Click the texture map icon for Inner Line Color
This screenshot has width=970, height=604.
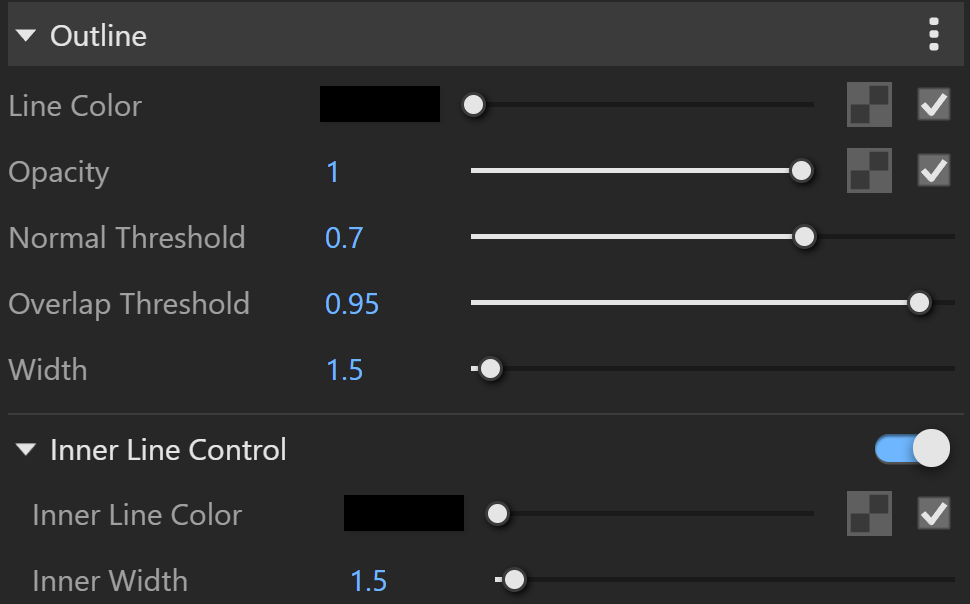869,513
